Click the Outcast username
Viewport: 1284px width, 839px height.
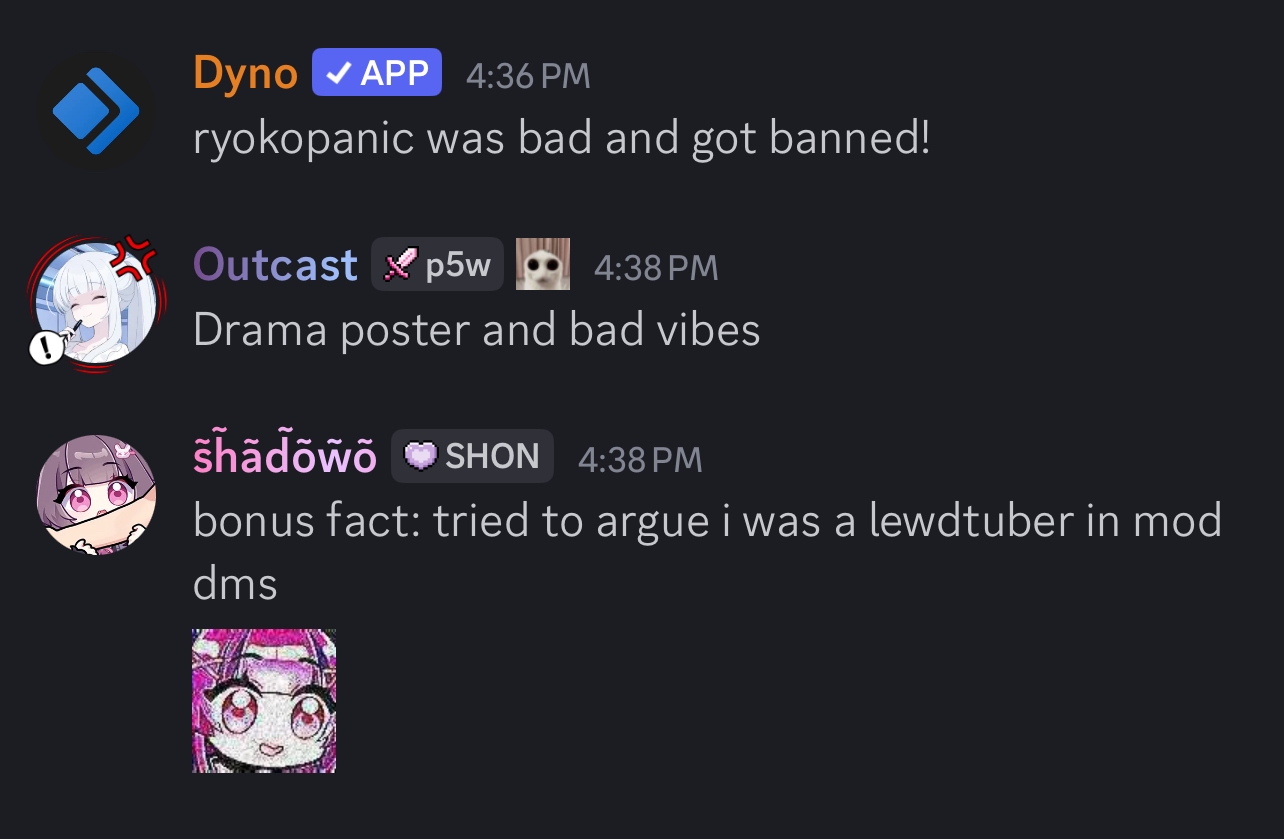point(275,265)
